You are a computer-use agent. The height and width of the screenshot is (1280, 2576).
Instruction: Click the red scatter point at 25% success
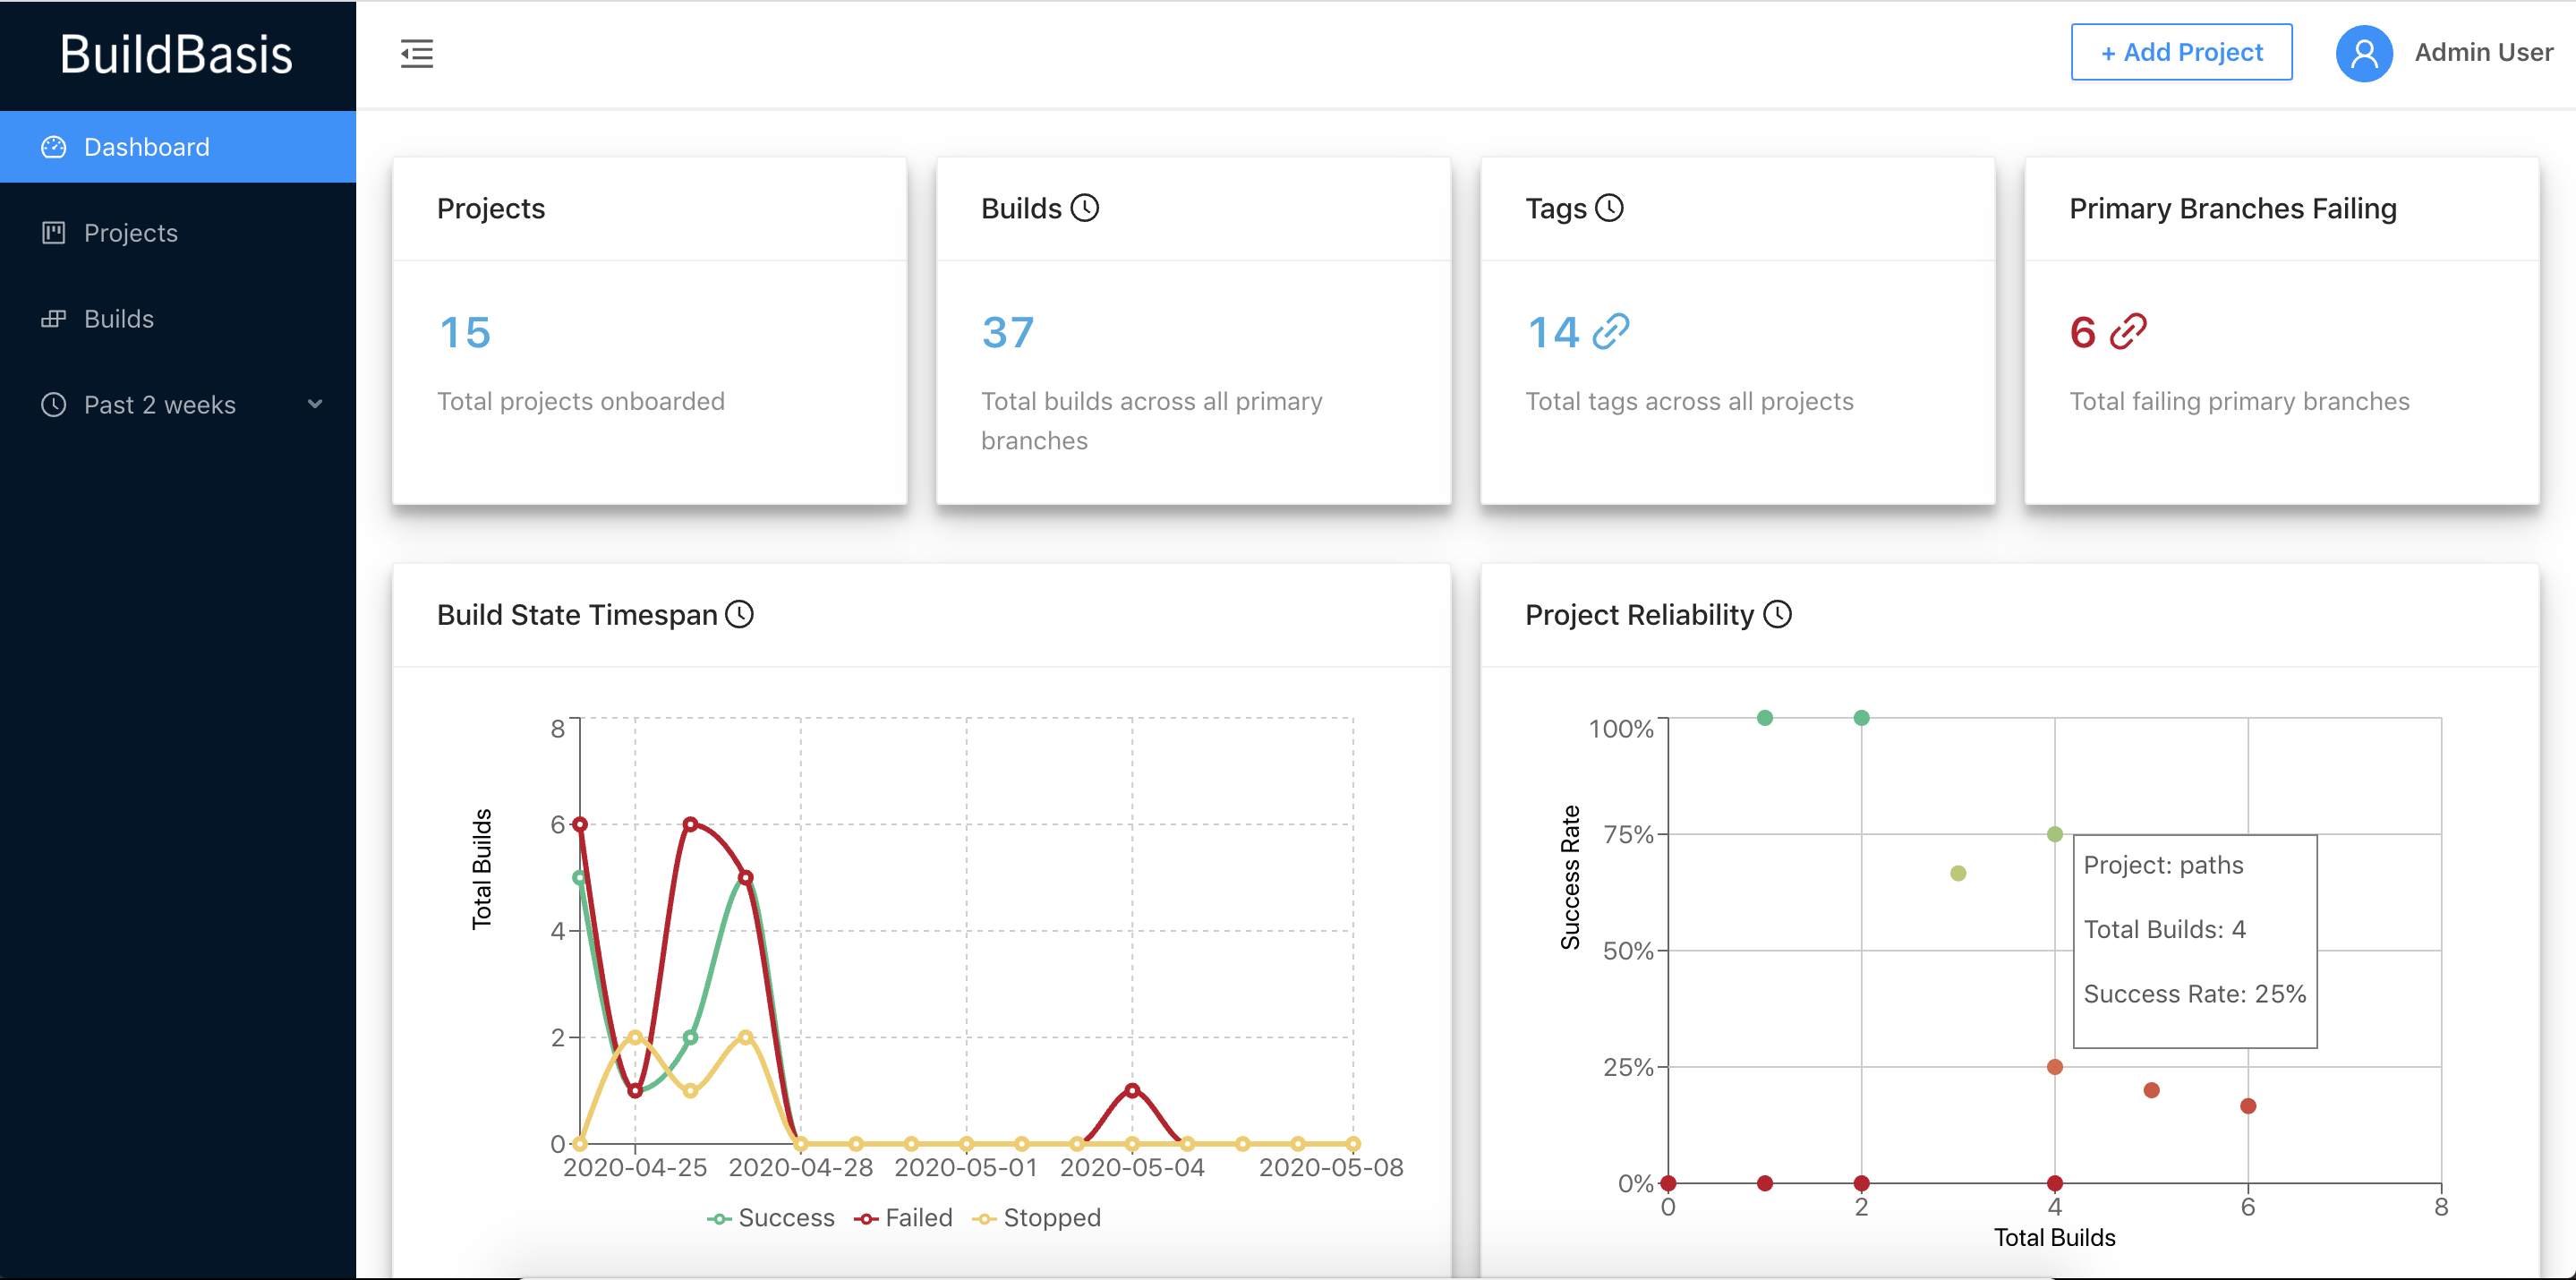tap(2054, 1067)
